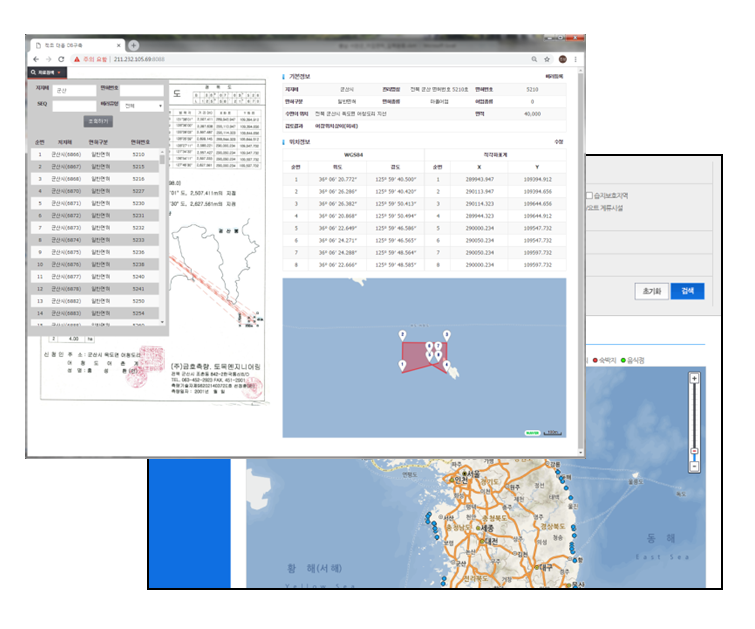
Task: Open the browser profile avatar
Action: pyautogui.click(x=562, y=59)
